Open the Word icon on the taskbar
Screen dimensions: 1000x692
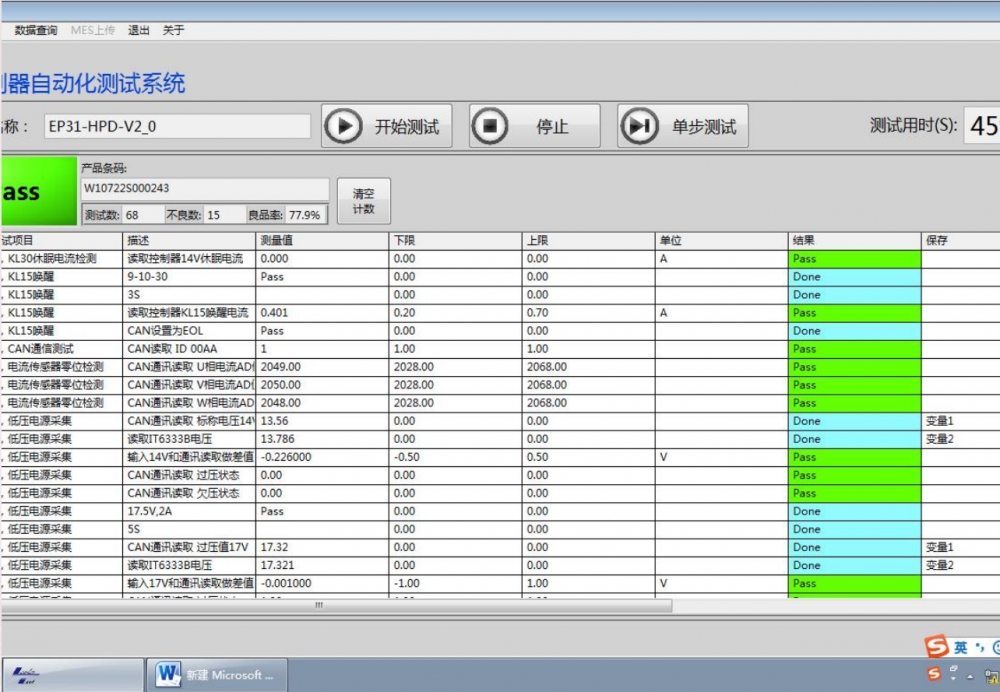pos(168,675)
